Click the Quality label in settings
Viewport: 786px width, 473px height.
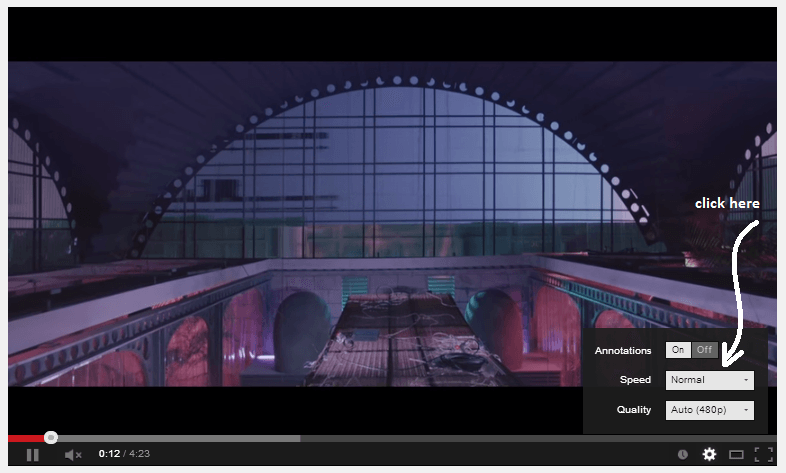pos(634,410)
